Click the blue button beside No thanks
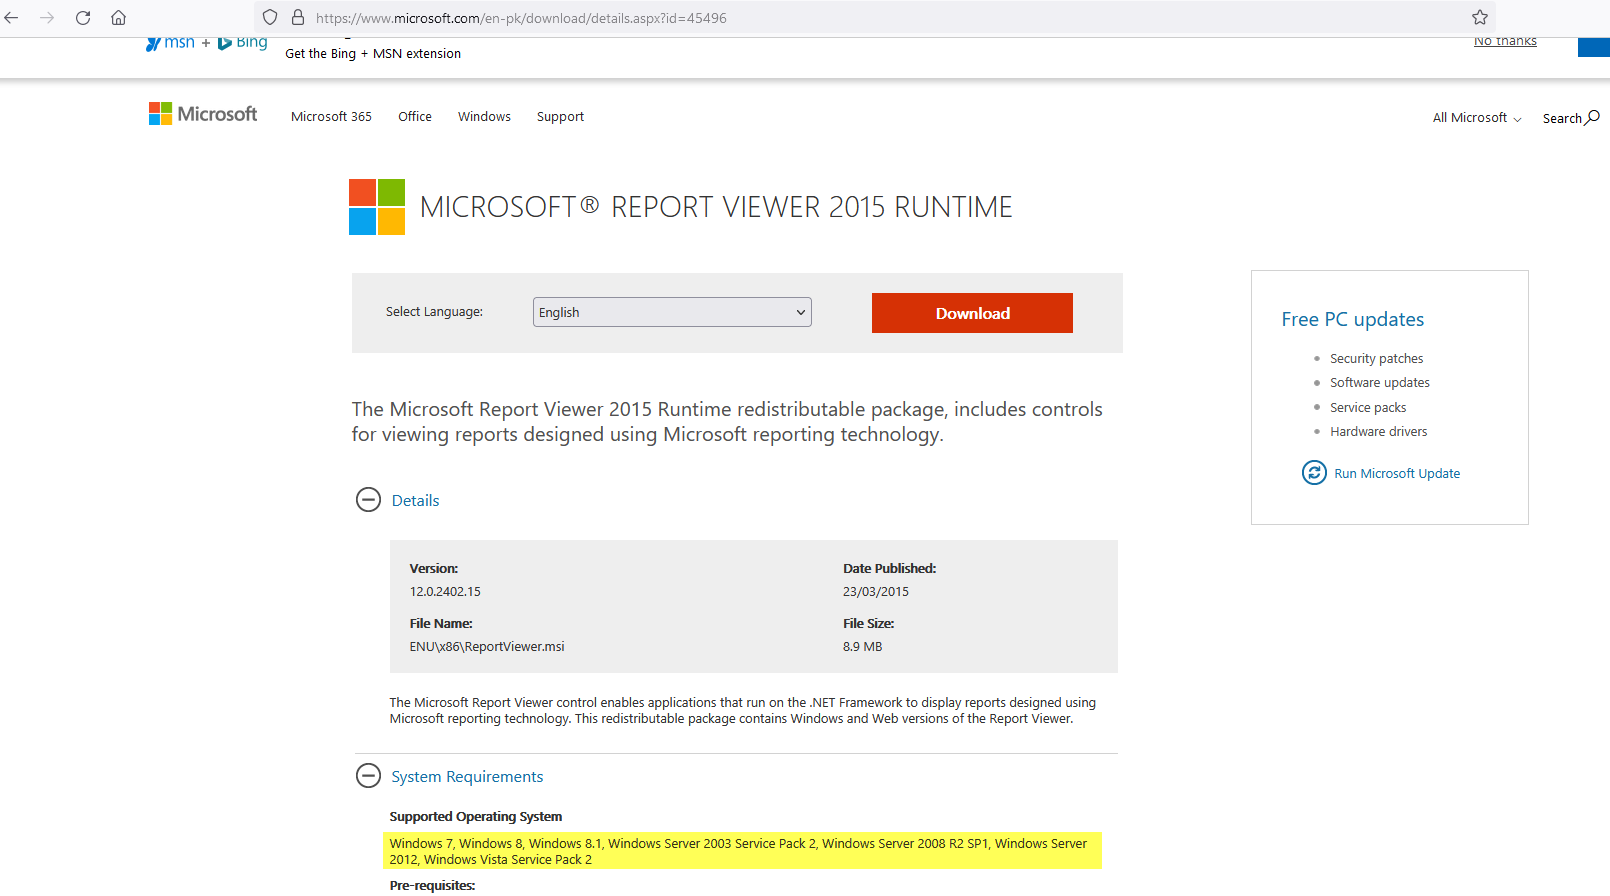1610x896 pixels. (x=1594, y=46)
